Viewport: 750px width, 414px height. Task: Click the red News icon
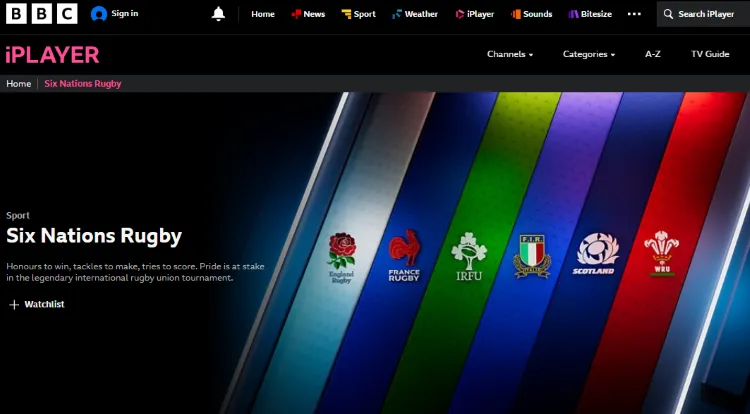(x=296, y=14)
